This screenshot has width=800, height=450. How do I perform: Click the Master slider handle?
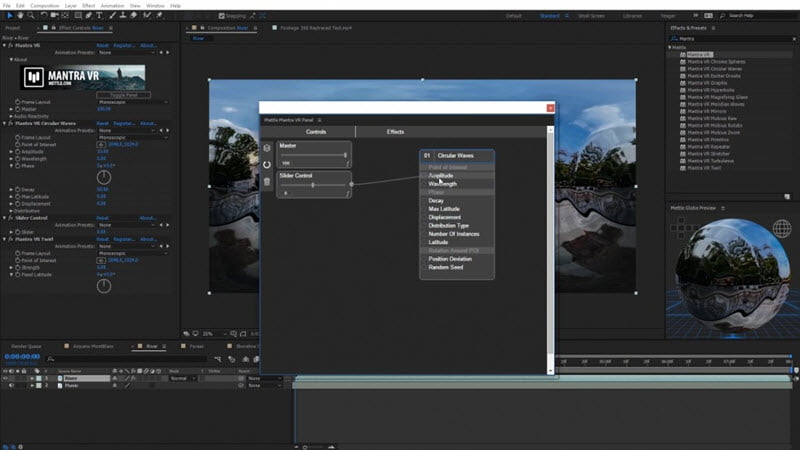pos(345,155)
